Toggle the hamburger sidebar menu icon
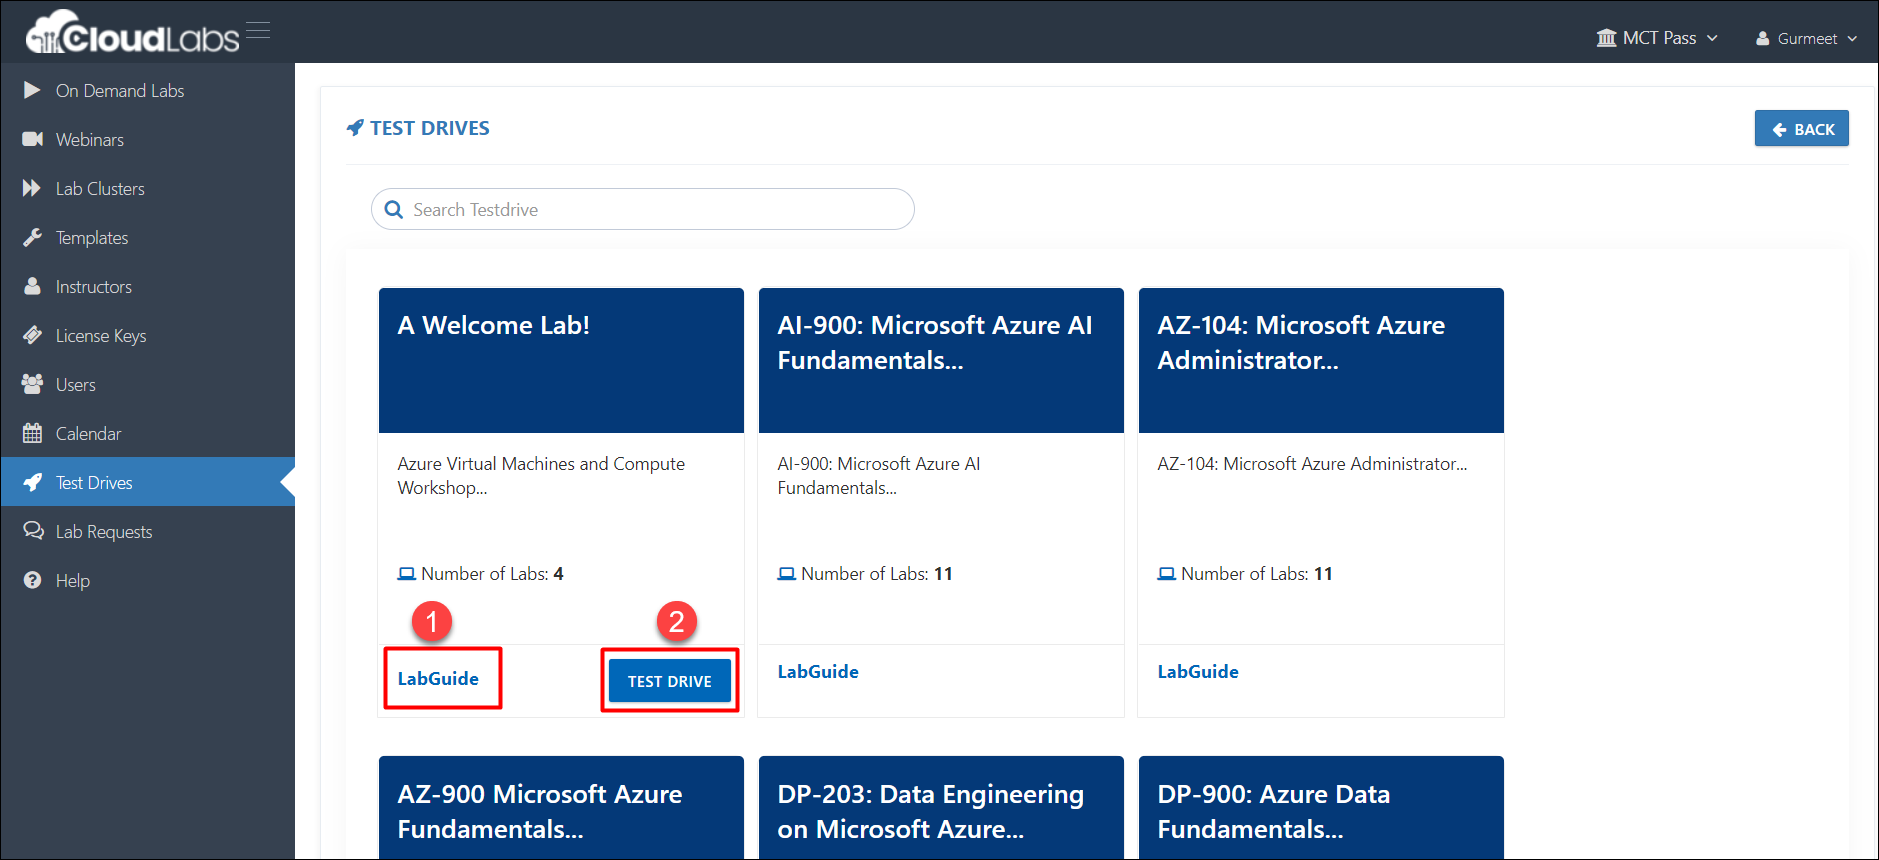The height and width of the screenshot is (860, 1879). point(258,30)
